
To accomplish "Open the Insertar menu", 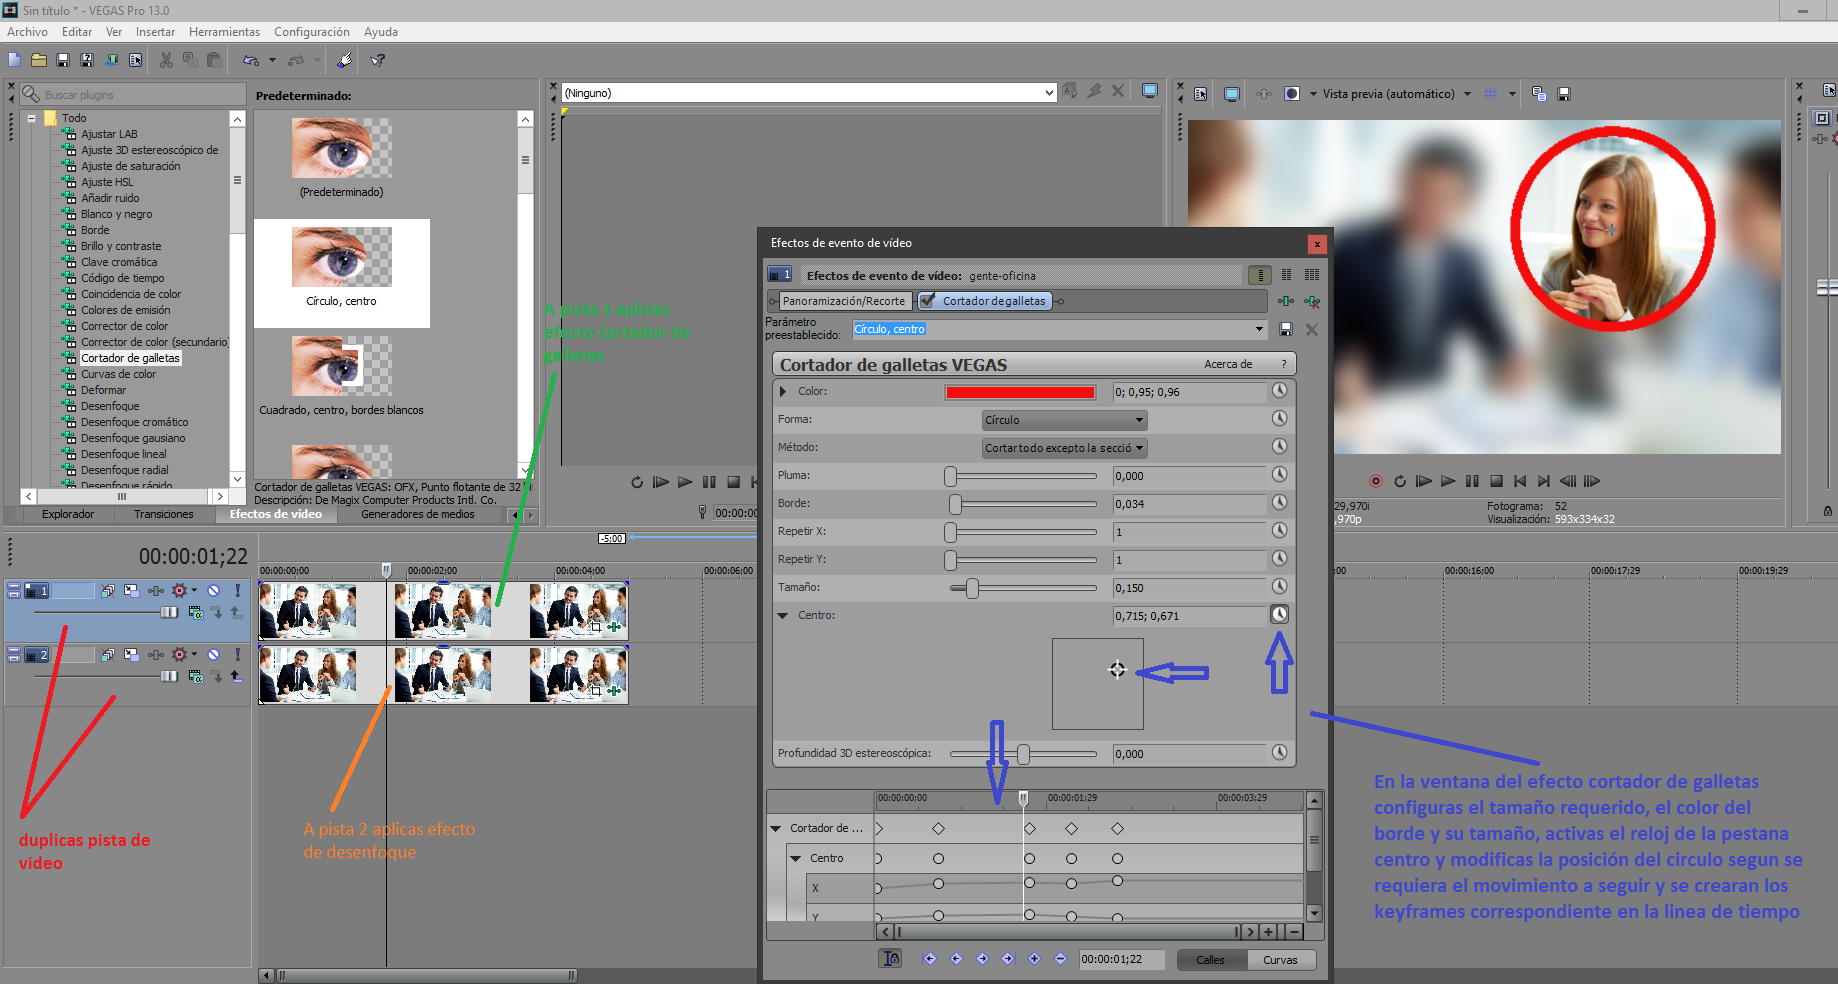I will tap(155, 32).
